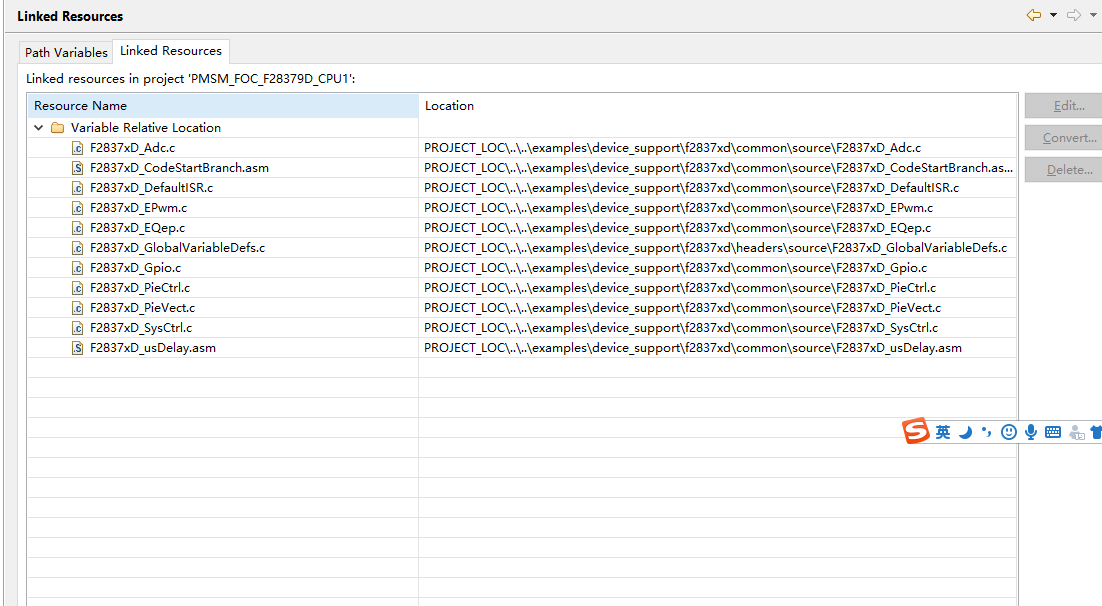The width and height of the screenshot is (1102, 606).
Task: Select the F2837xD_SysCtrl.c resource row
Action: [141, 328]
